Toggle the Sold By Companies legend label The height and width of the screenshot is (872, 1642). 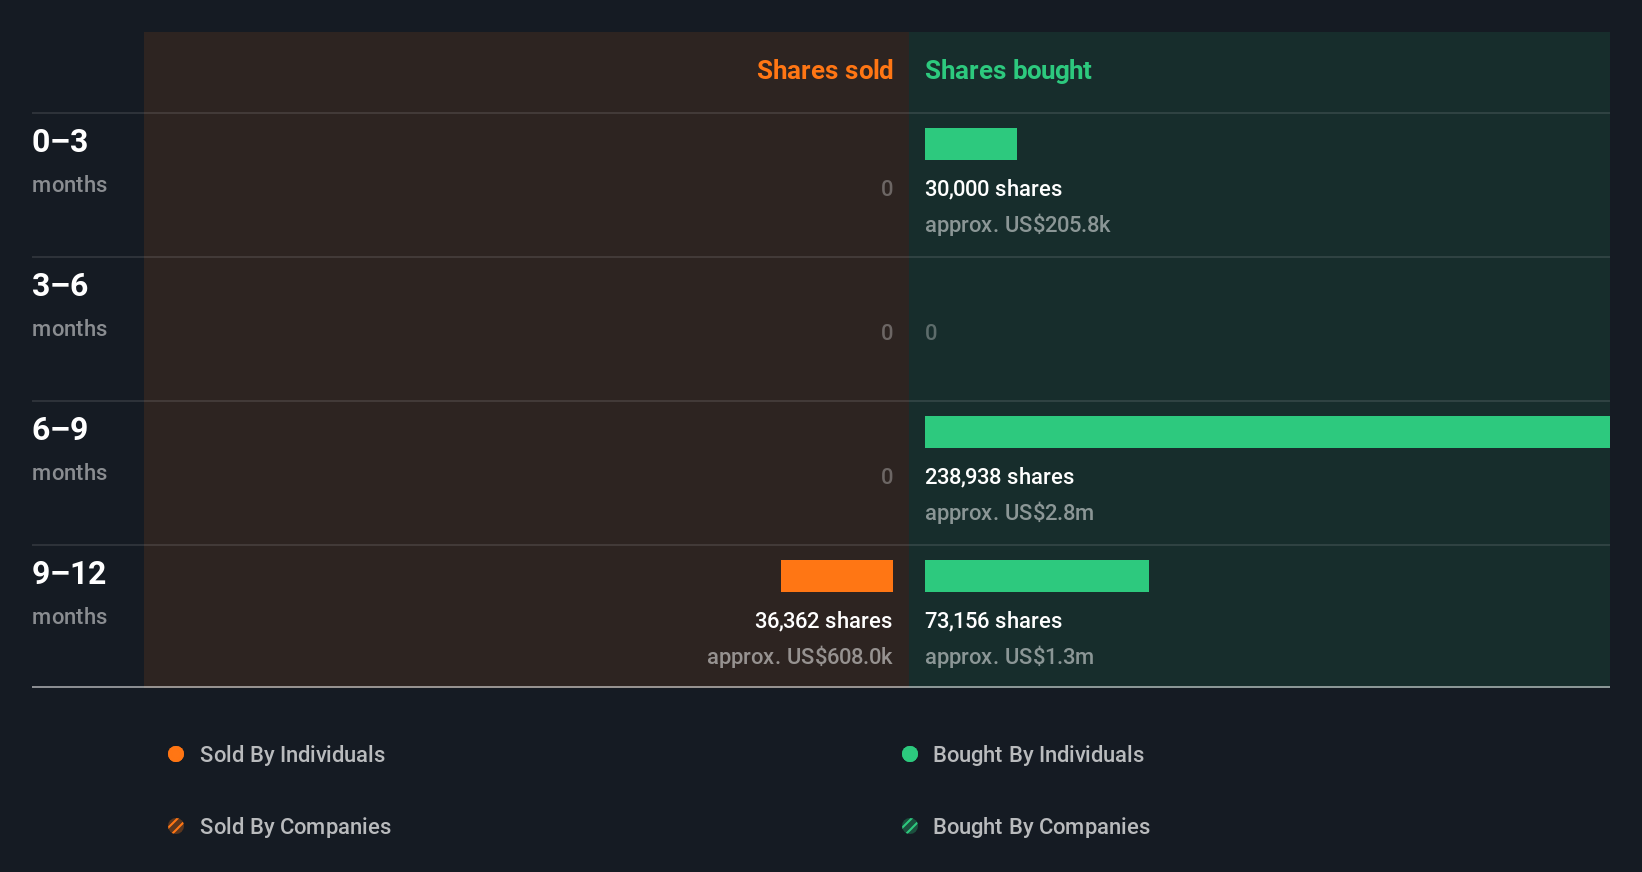point(295,827)
